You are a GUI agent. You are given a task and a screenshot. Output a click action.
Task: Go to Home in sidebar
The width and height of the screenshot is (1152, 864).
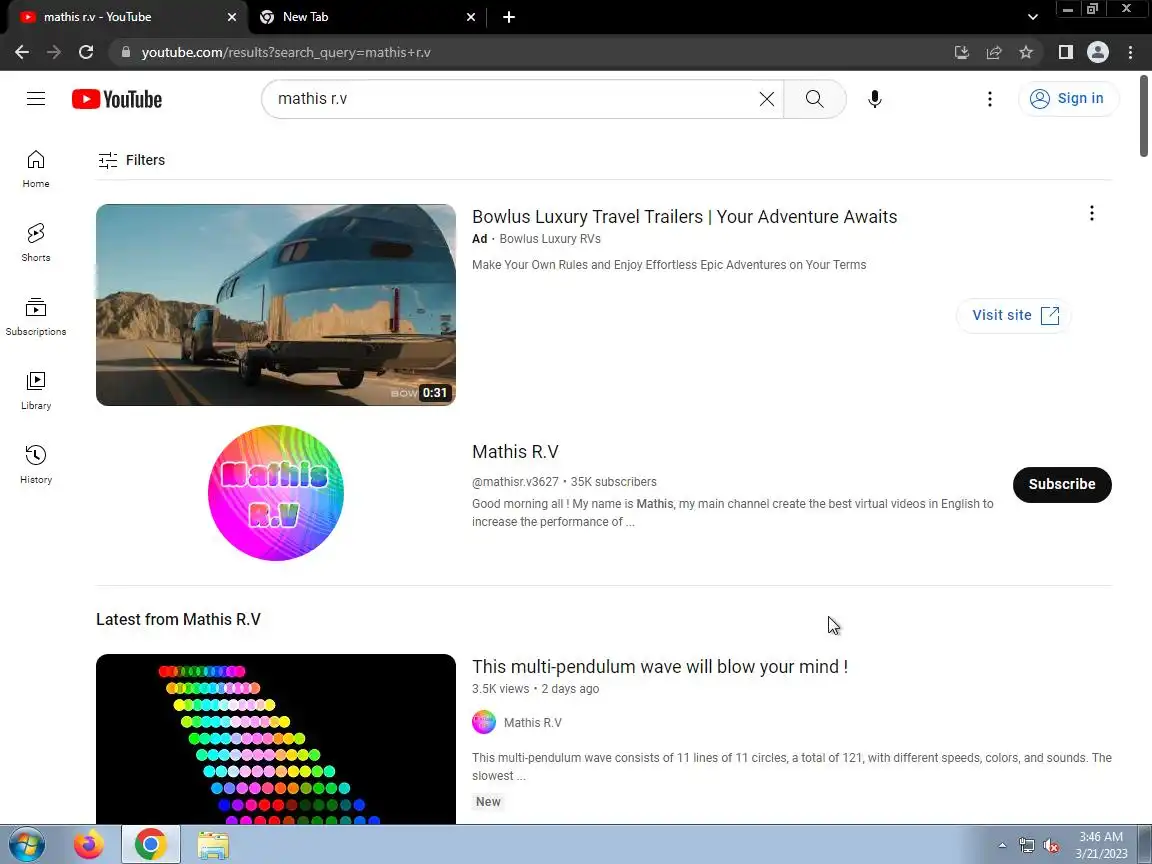coord(36,169)
